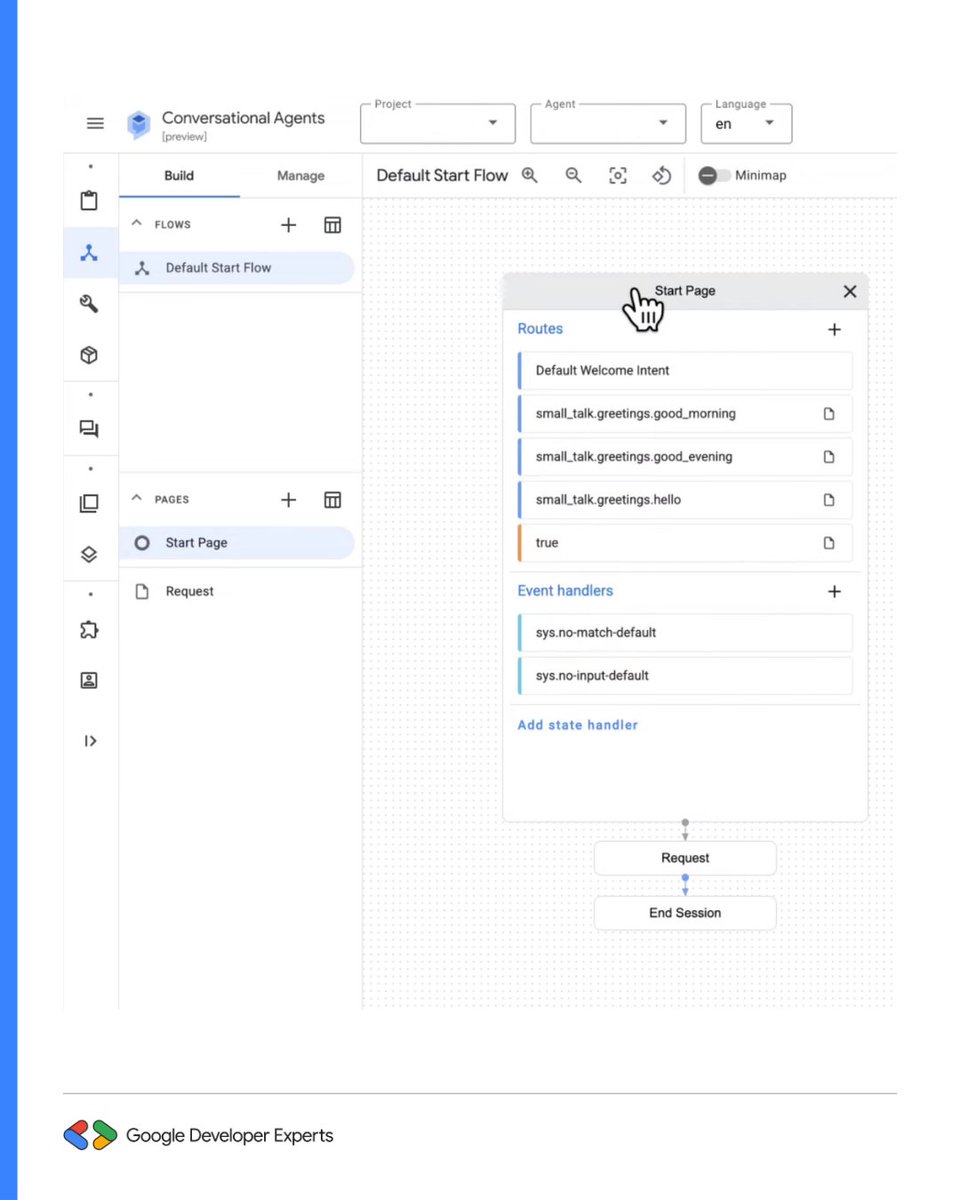Collapse the PAGES section chevron
Image resolution: width=960 pixels, height=1200 pixels.
click(137, 499)
